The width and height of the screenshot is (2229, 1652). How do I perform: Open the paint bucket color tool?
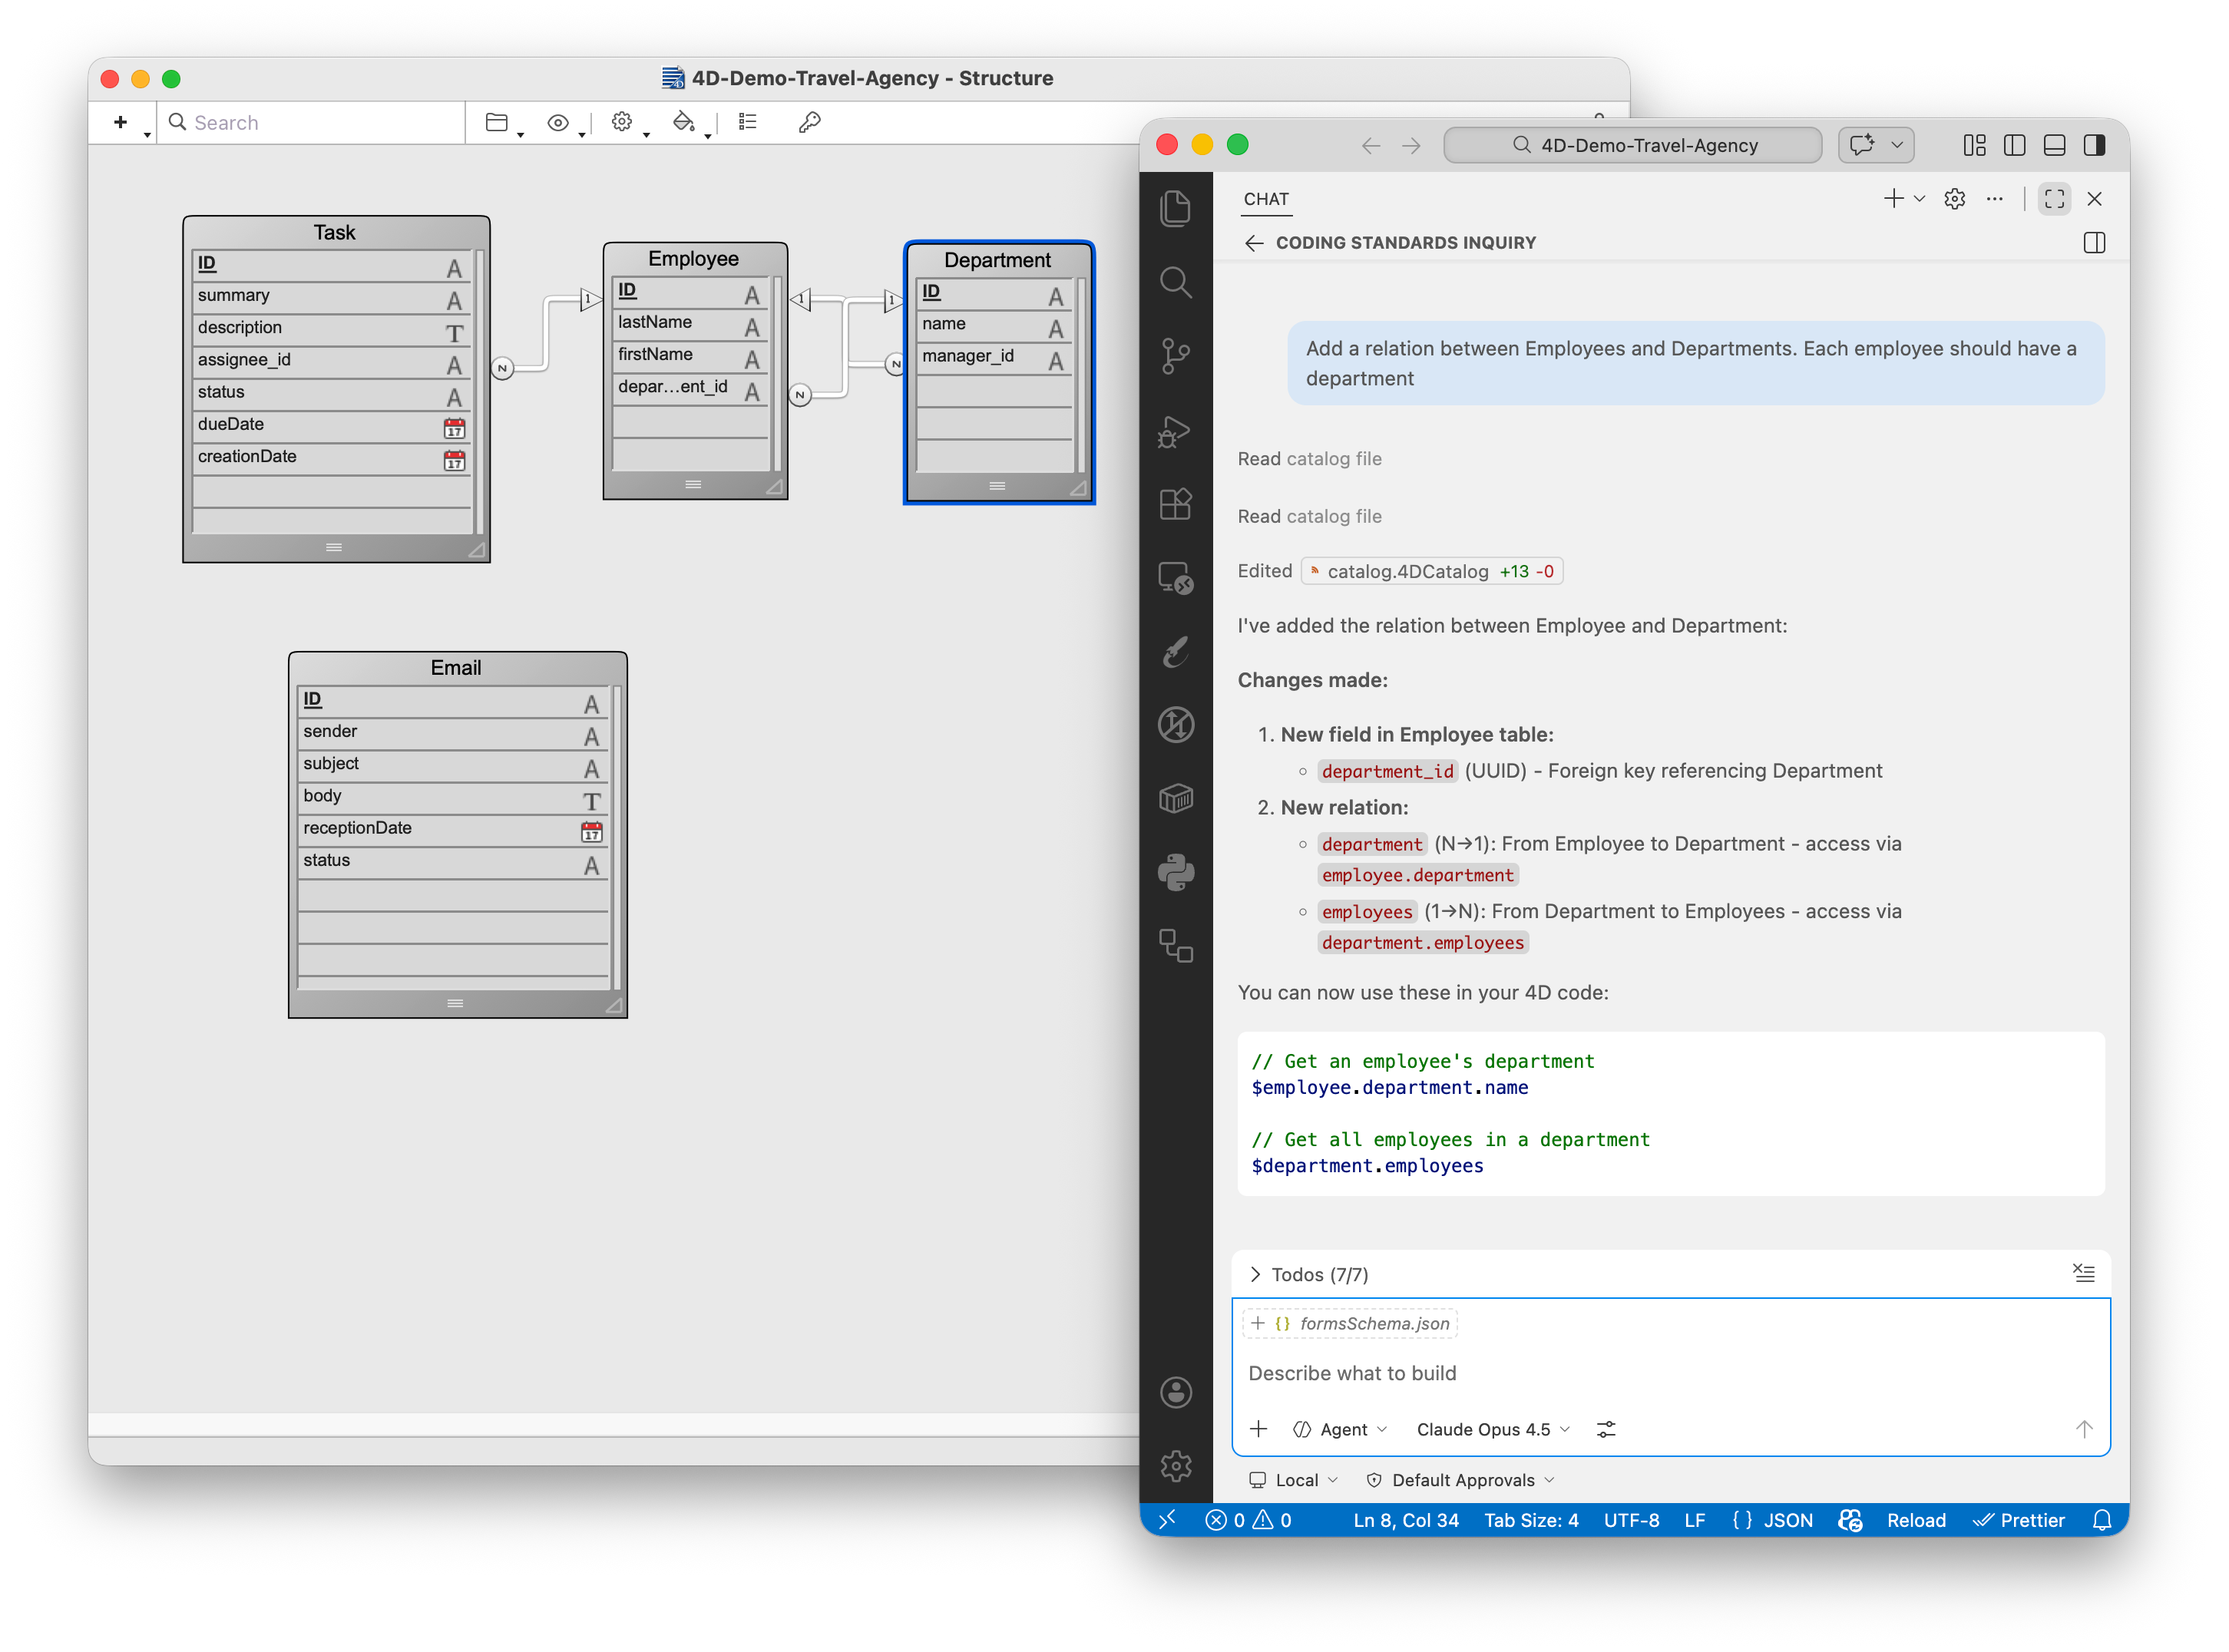pos(684,122)
